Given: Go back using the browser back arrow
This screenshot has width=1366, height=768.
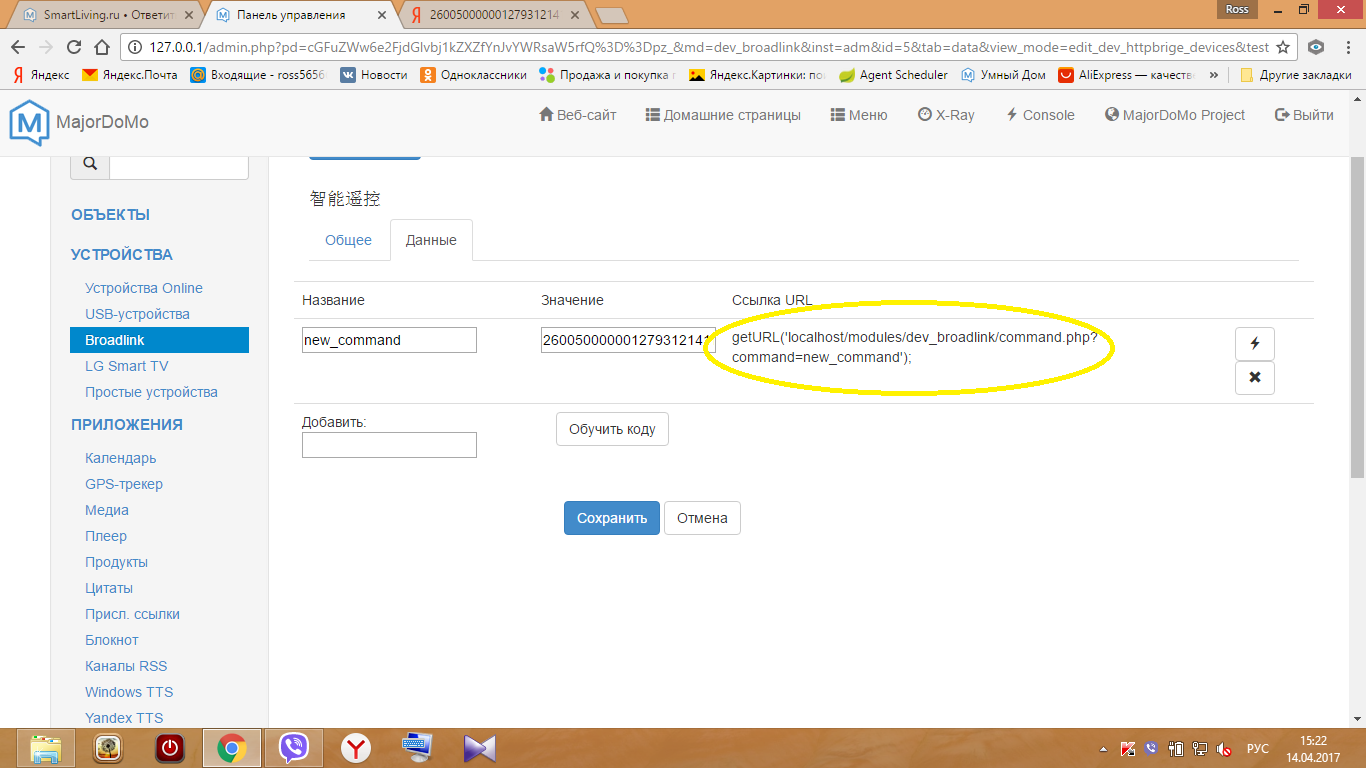Looking at the screenshot, I should (18, 47).
